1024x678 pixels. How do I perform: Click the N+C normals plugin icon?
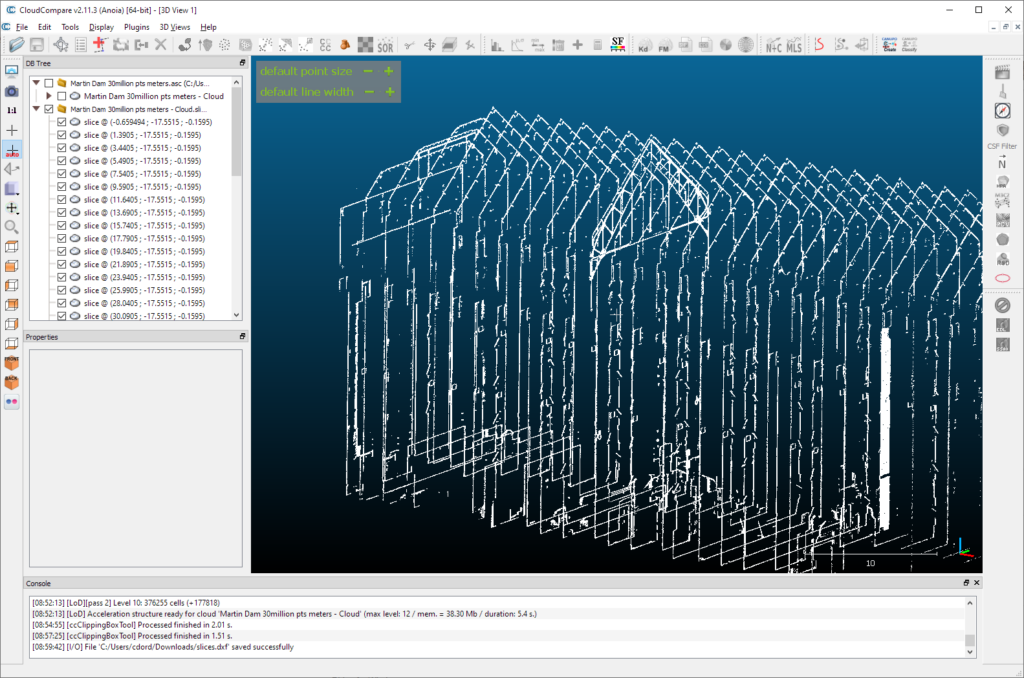774,45
